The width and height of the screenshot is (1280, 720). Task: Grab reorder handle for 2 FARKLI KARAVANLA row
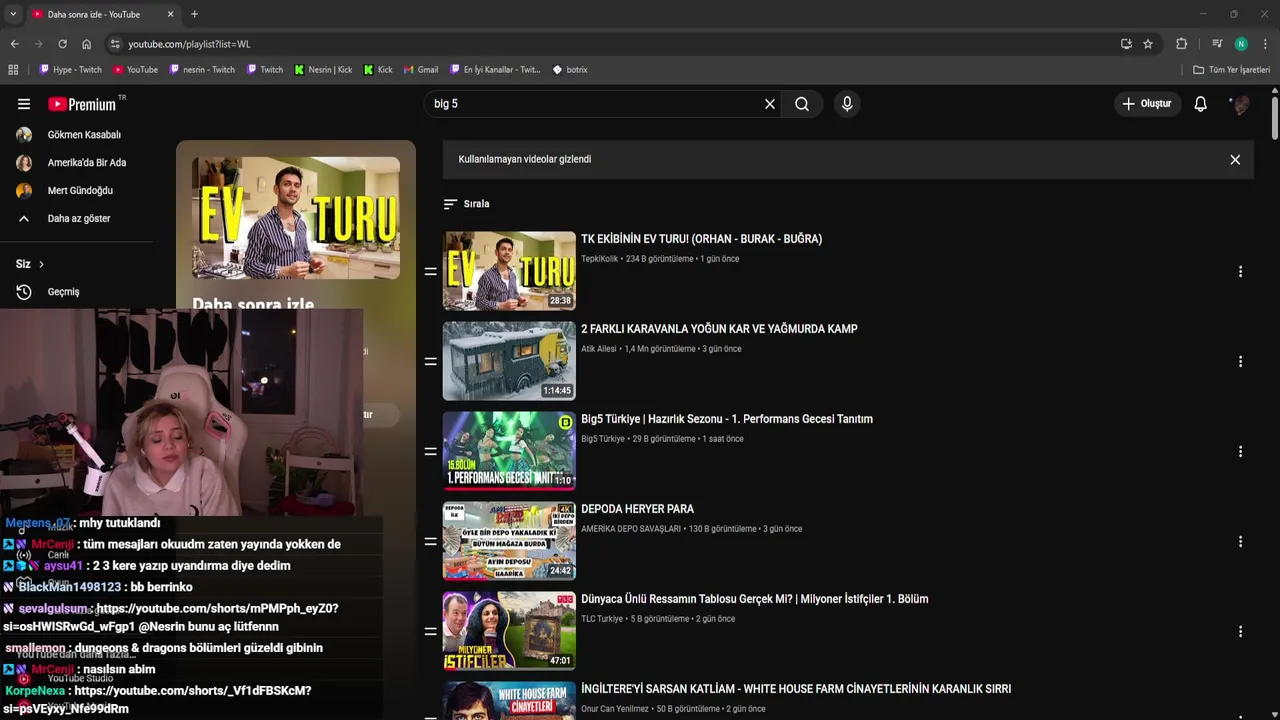(x=431, y=361)
